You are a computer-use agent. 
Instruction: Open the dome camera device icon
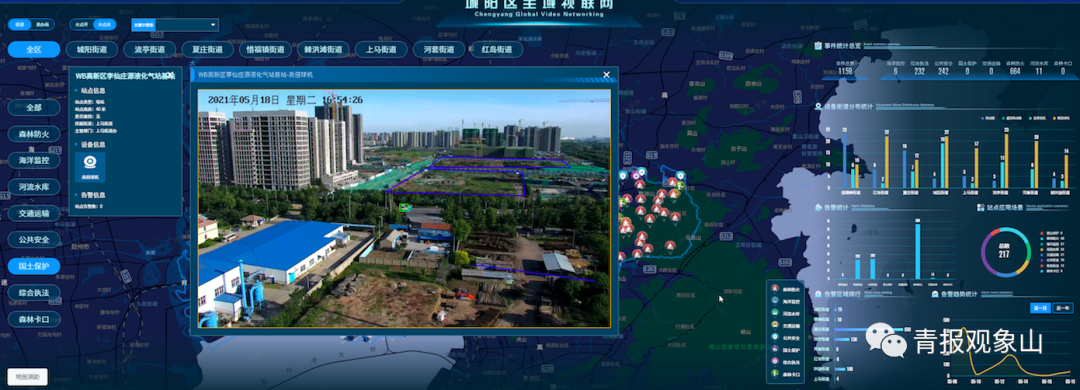pos(90,166)
